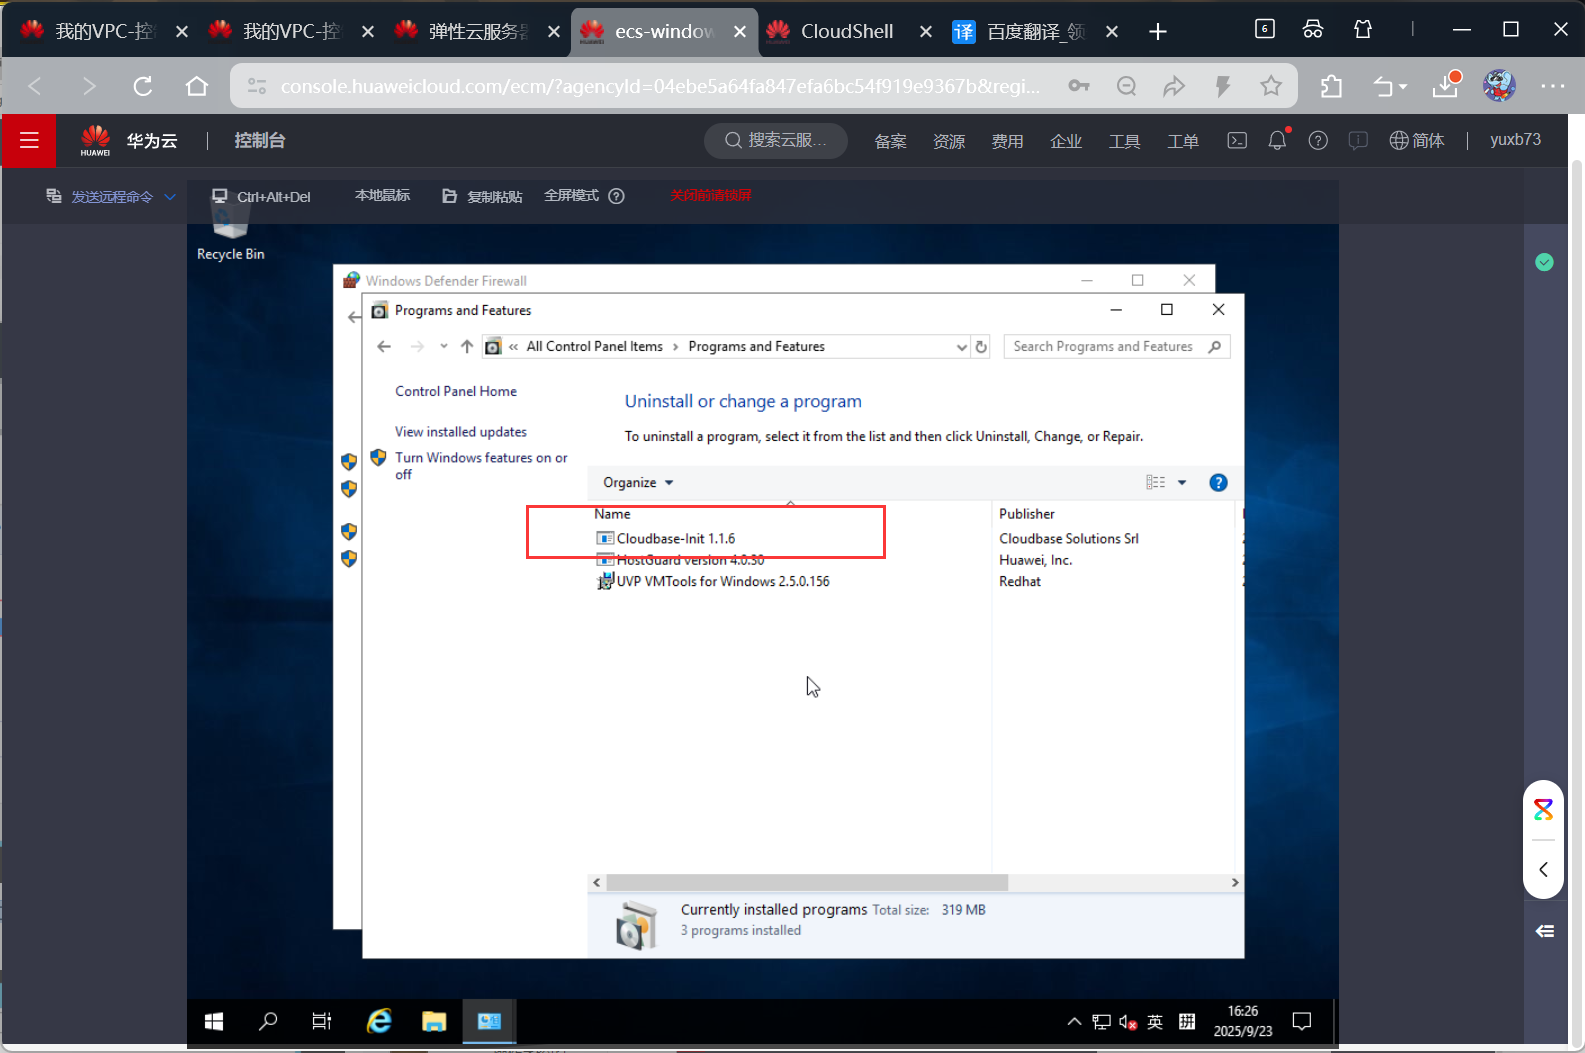This screenshot has height=1053, width=1585.
Task: Open notifications bell icon
Action: (x=1277, y=140)
